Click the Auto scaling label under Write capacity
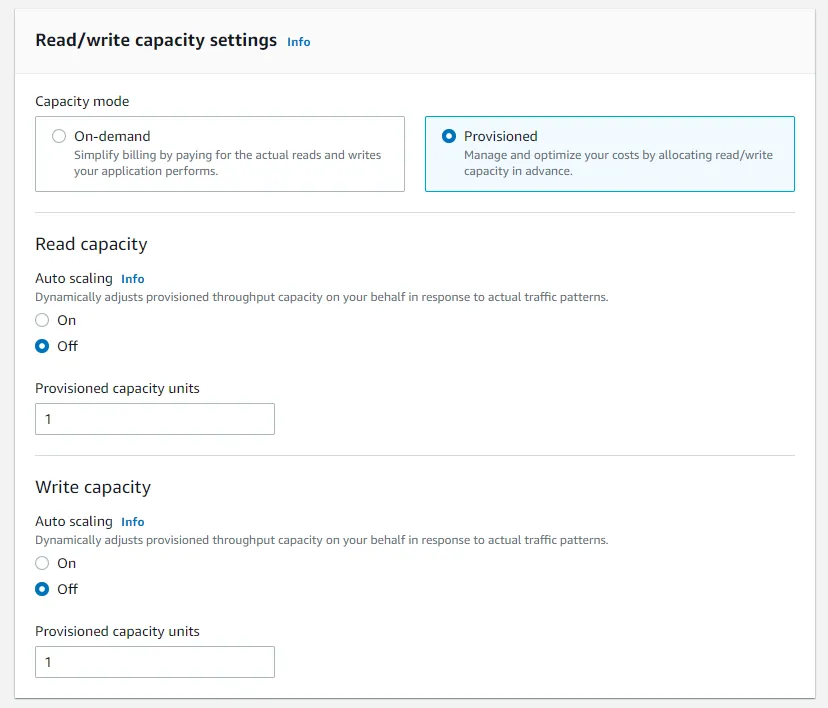828x708 pixels. tap(74, 521)
